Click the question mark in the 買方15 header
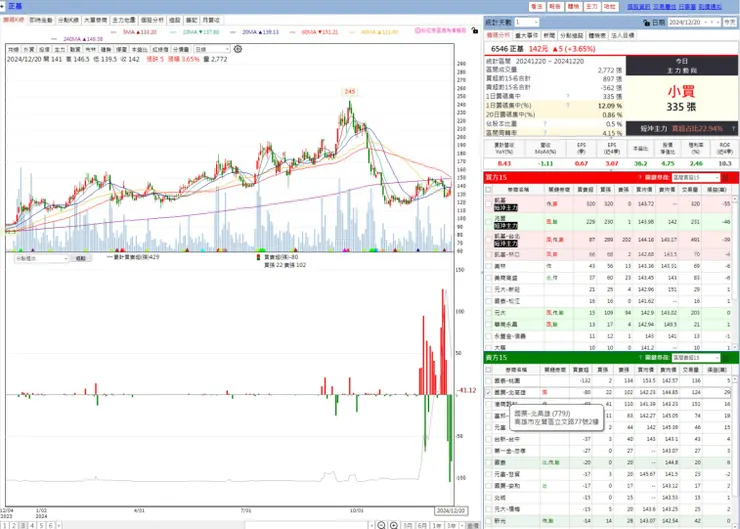Viewport: 740px width, 529px height. (640, 177)
